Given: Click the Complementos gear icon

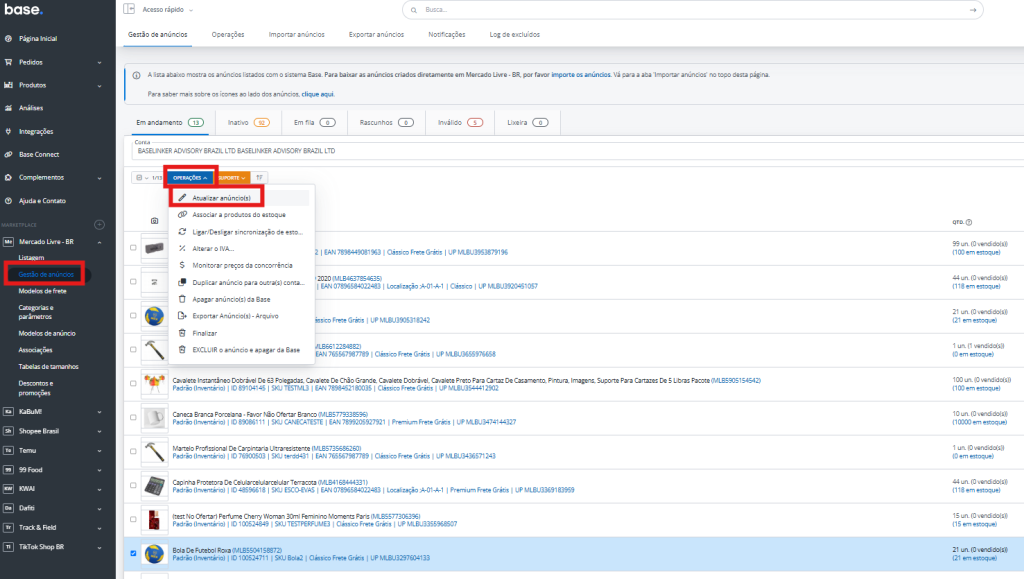Looking at the screenshot, I should coord(8,178).
